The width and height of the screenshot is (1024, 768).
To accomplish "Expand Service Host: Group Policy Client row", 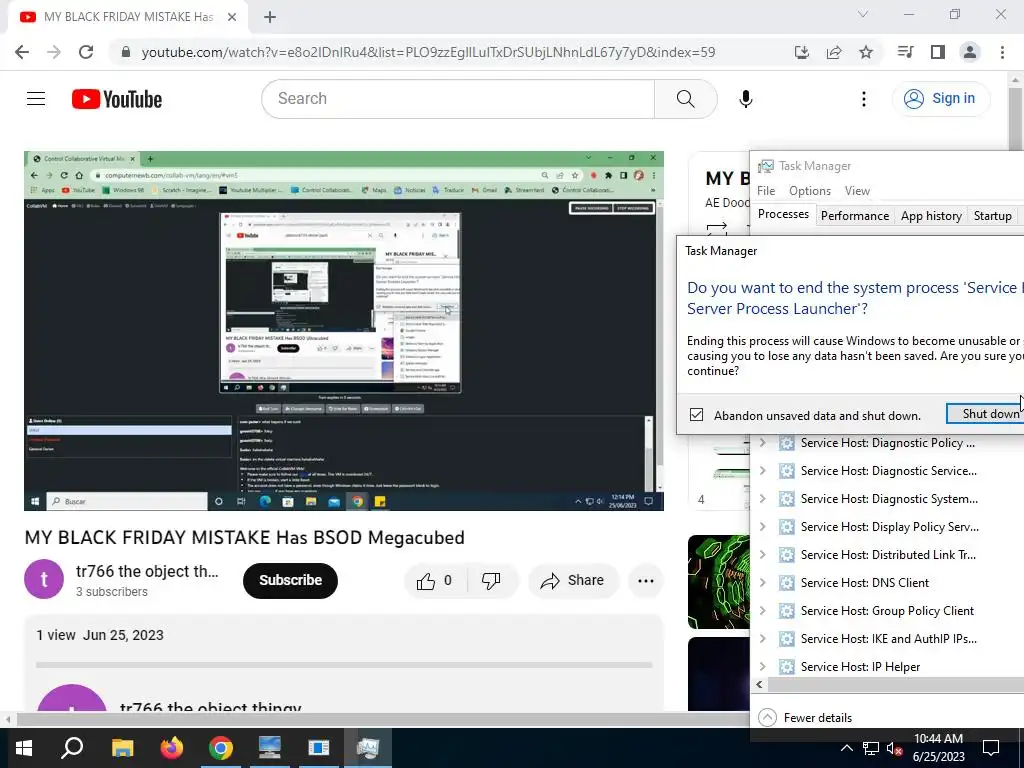I will tap(762, 611).
